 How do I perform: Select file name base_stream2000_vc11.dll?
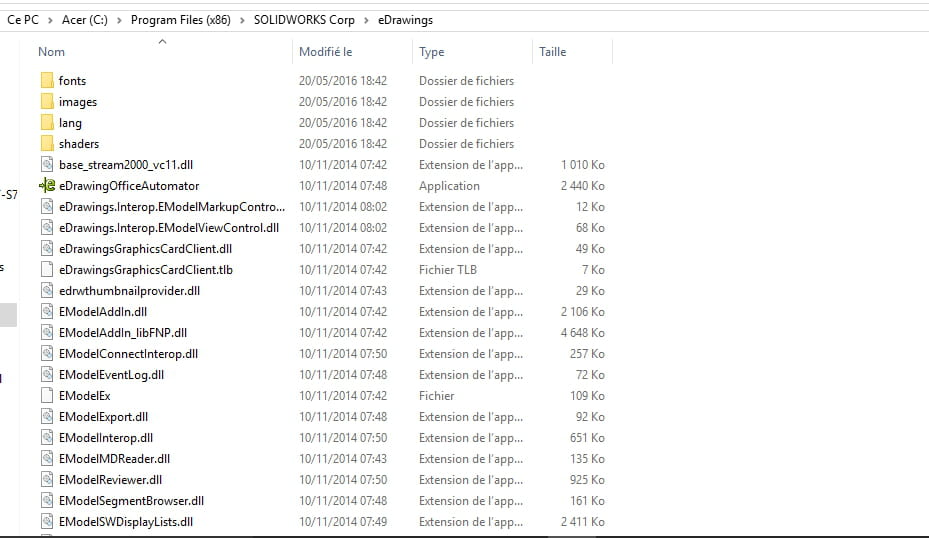(126, 165)
